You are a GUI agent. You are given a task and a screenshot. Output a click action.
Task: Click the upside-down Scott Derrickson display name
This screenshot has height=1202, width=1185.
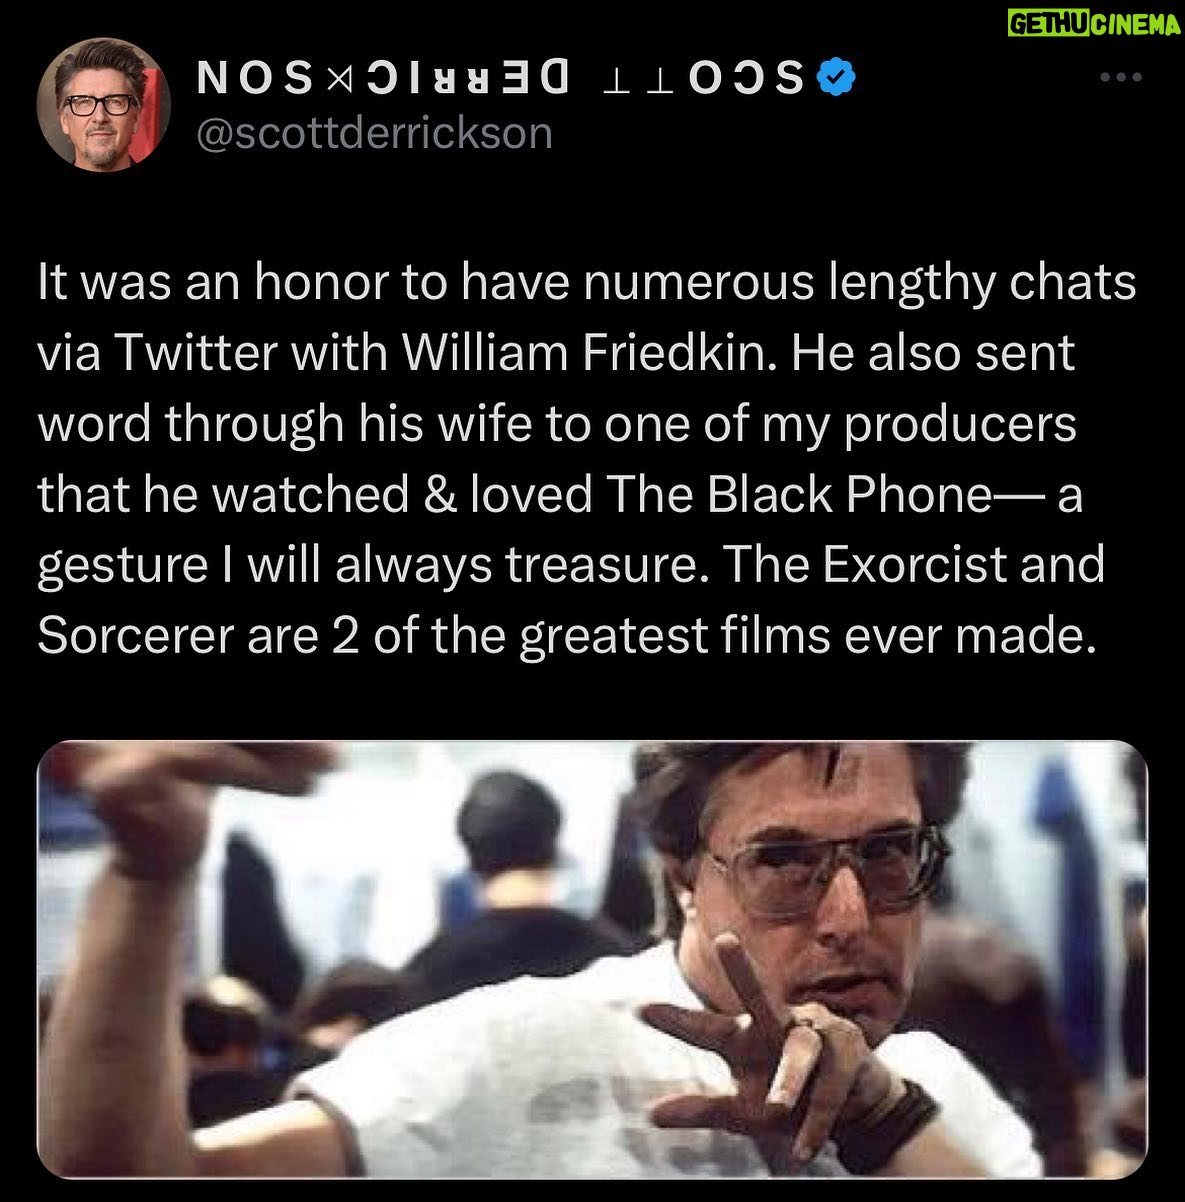tap(501, 78)
